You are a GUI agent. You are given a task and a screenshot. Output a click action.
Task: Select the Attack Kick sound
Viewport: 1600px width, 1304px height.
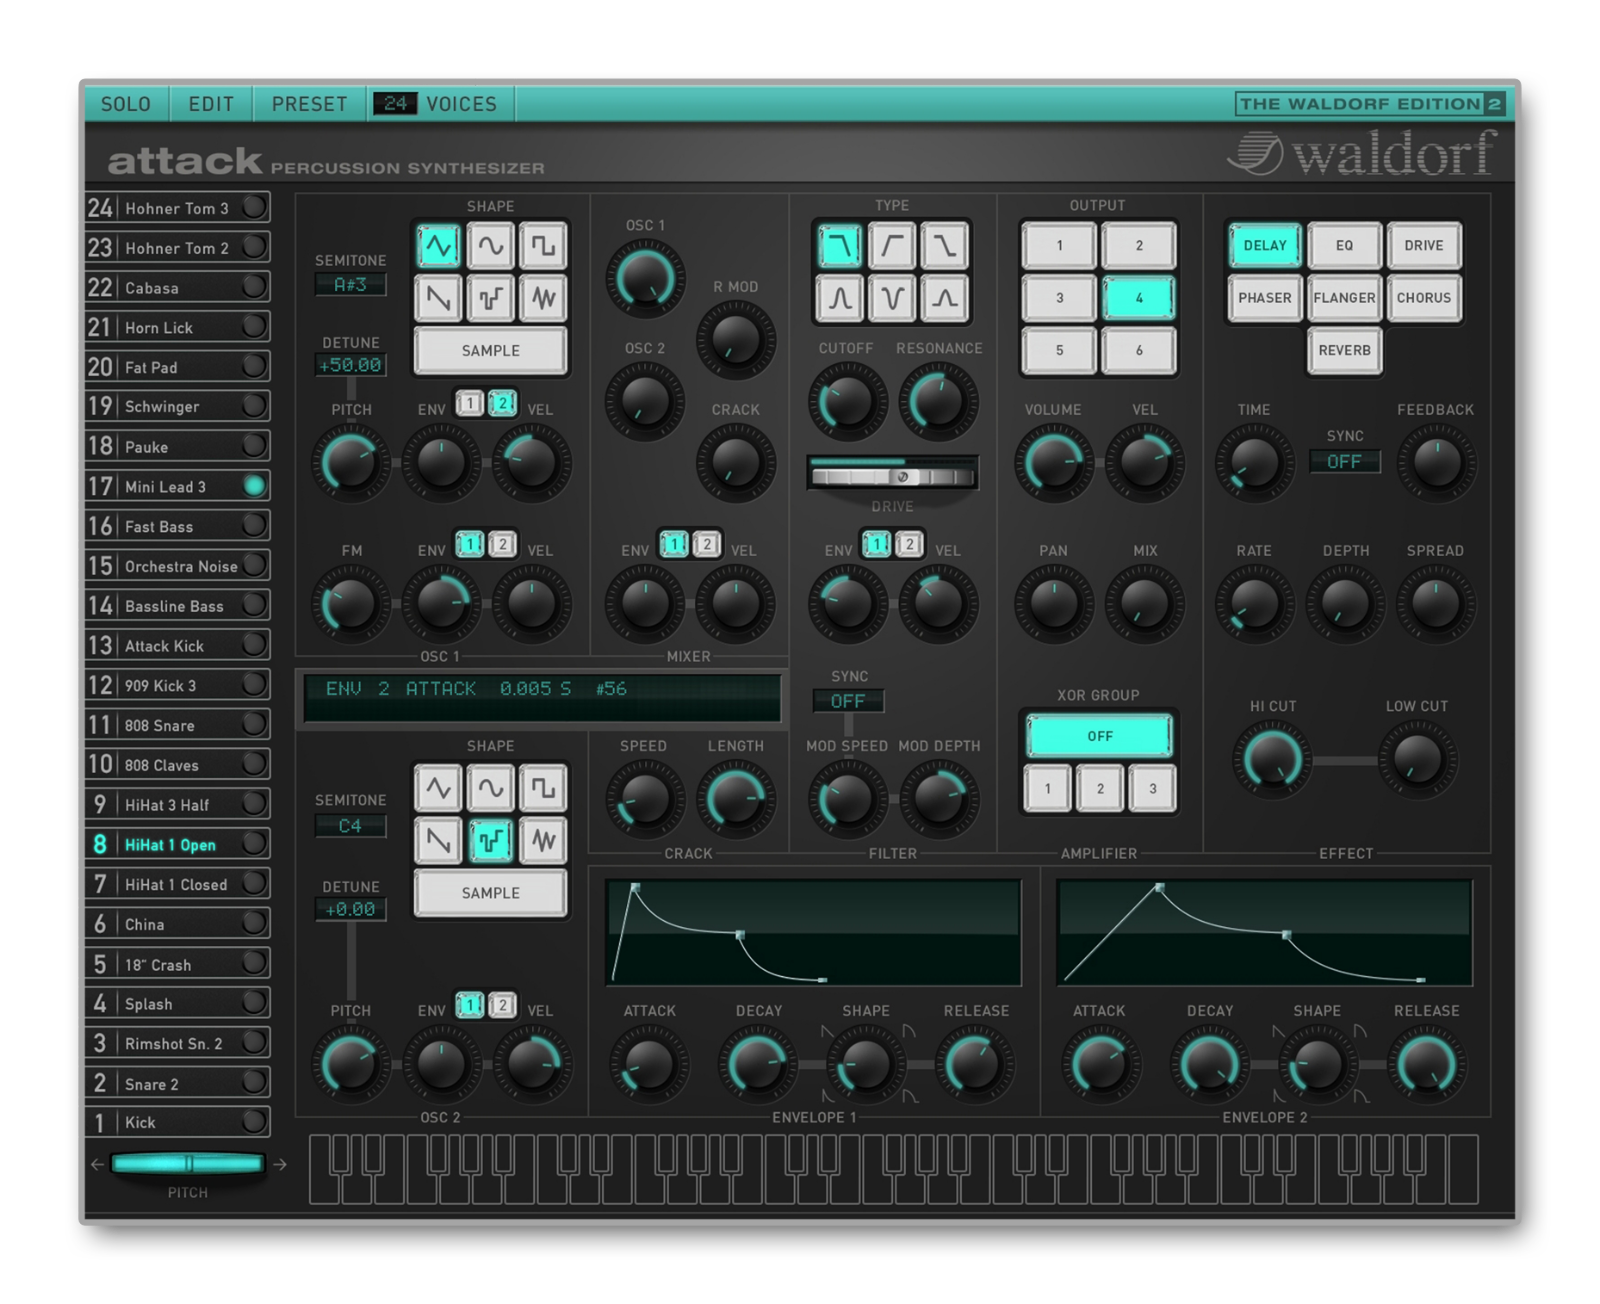pyautogui.click(x=178, y=646)
